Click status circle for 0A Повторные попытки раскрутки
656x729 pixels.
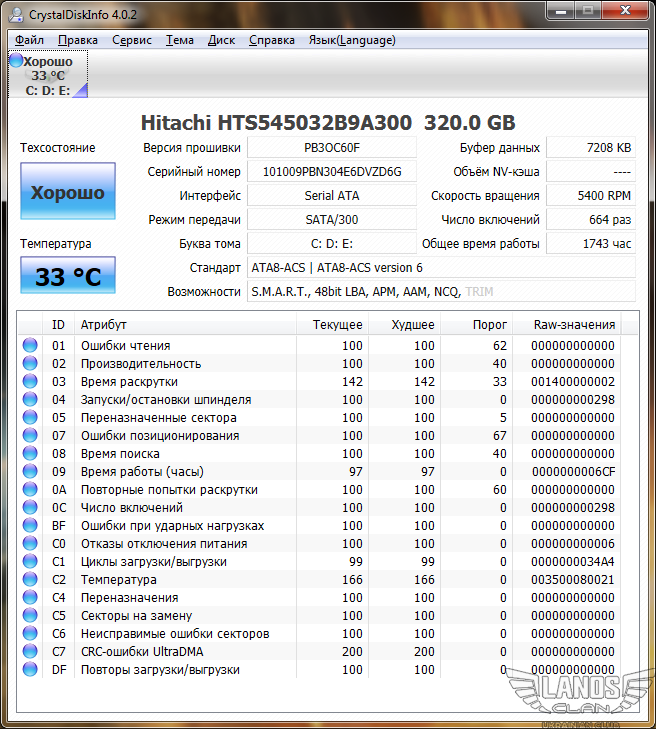[x=30, y=489]
